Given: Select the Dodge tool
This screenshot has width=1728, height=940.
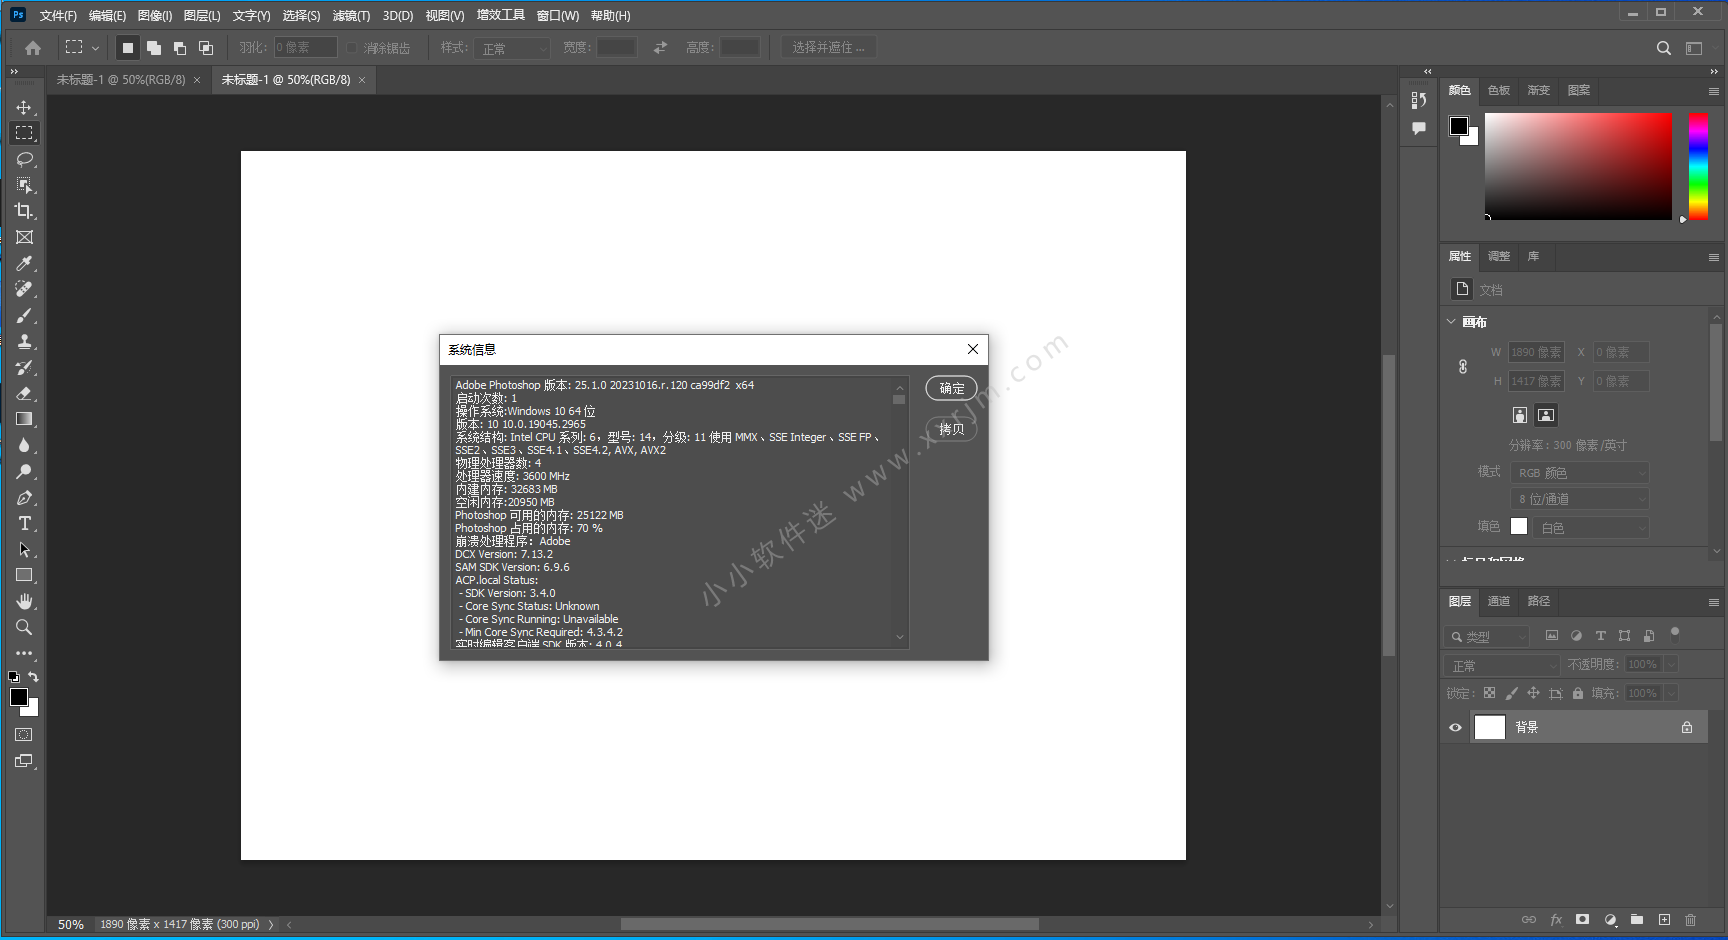Looking at the screenshot, I should click(24, 471).
